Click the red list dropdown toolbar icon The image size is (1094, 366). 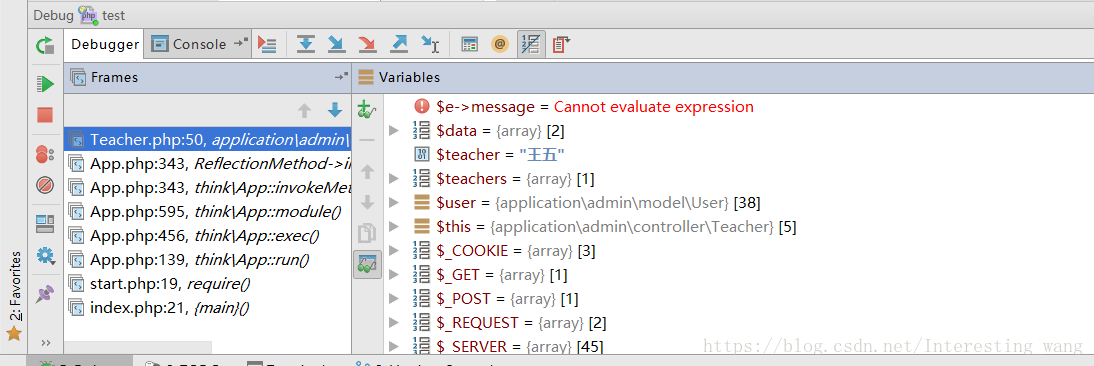[562, 45]
